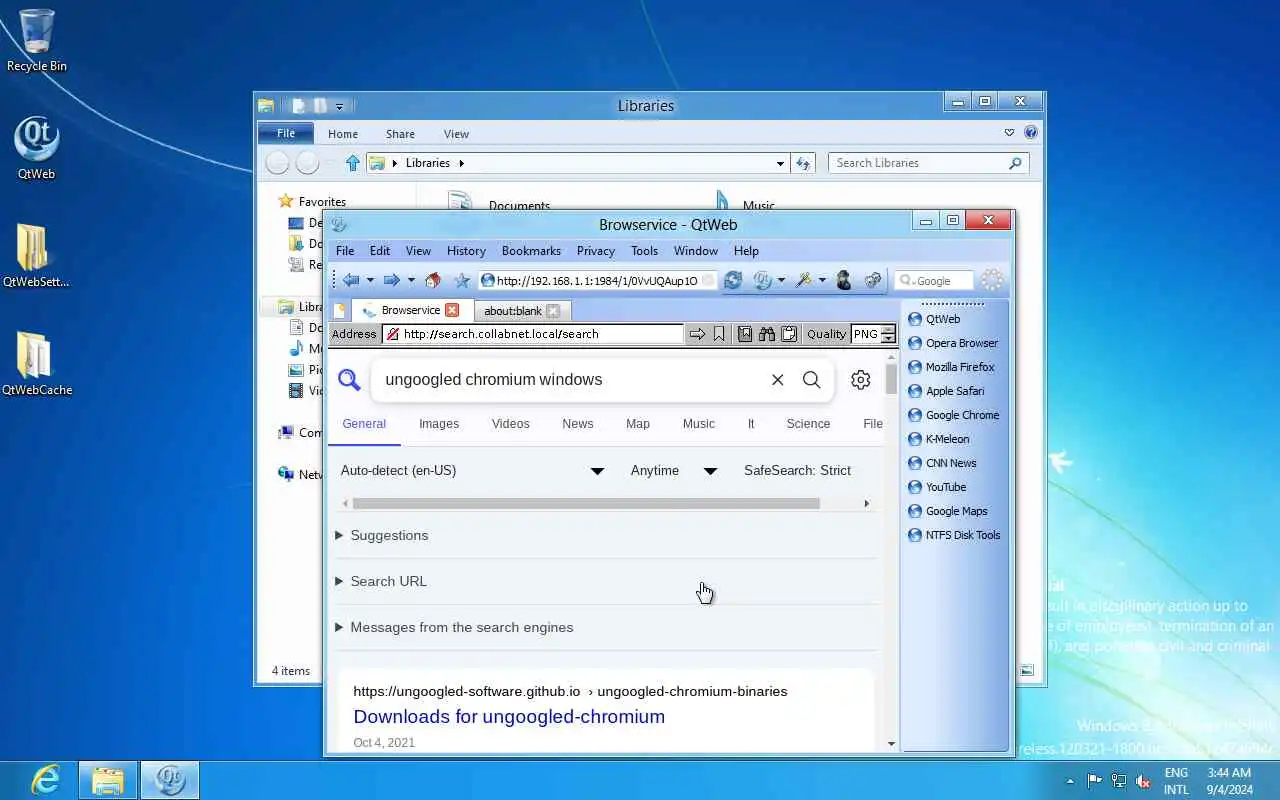The height and width of the screenshot is (800, 1280).
Task: Open the QtWeb logo dropdown arrow
Action: [781, 281]
